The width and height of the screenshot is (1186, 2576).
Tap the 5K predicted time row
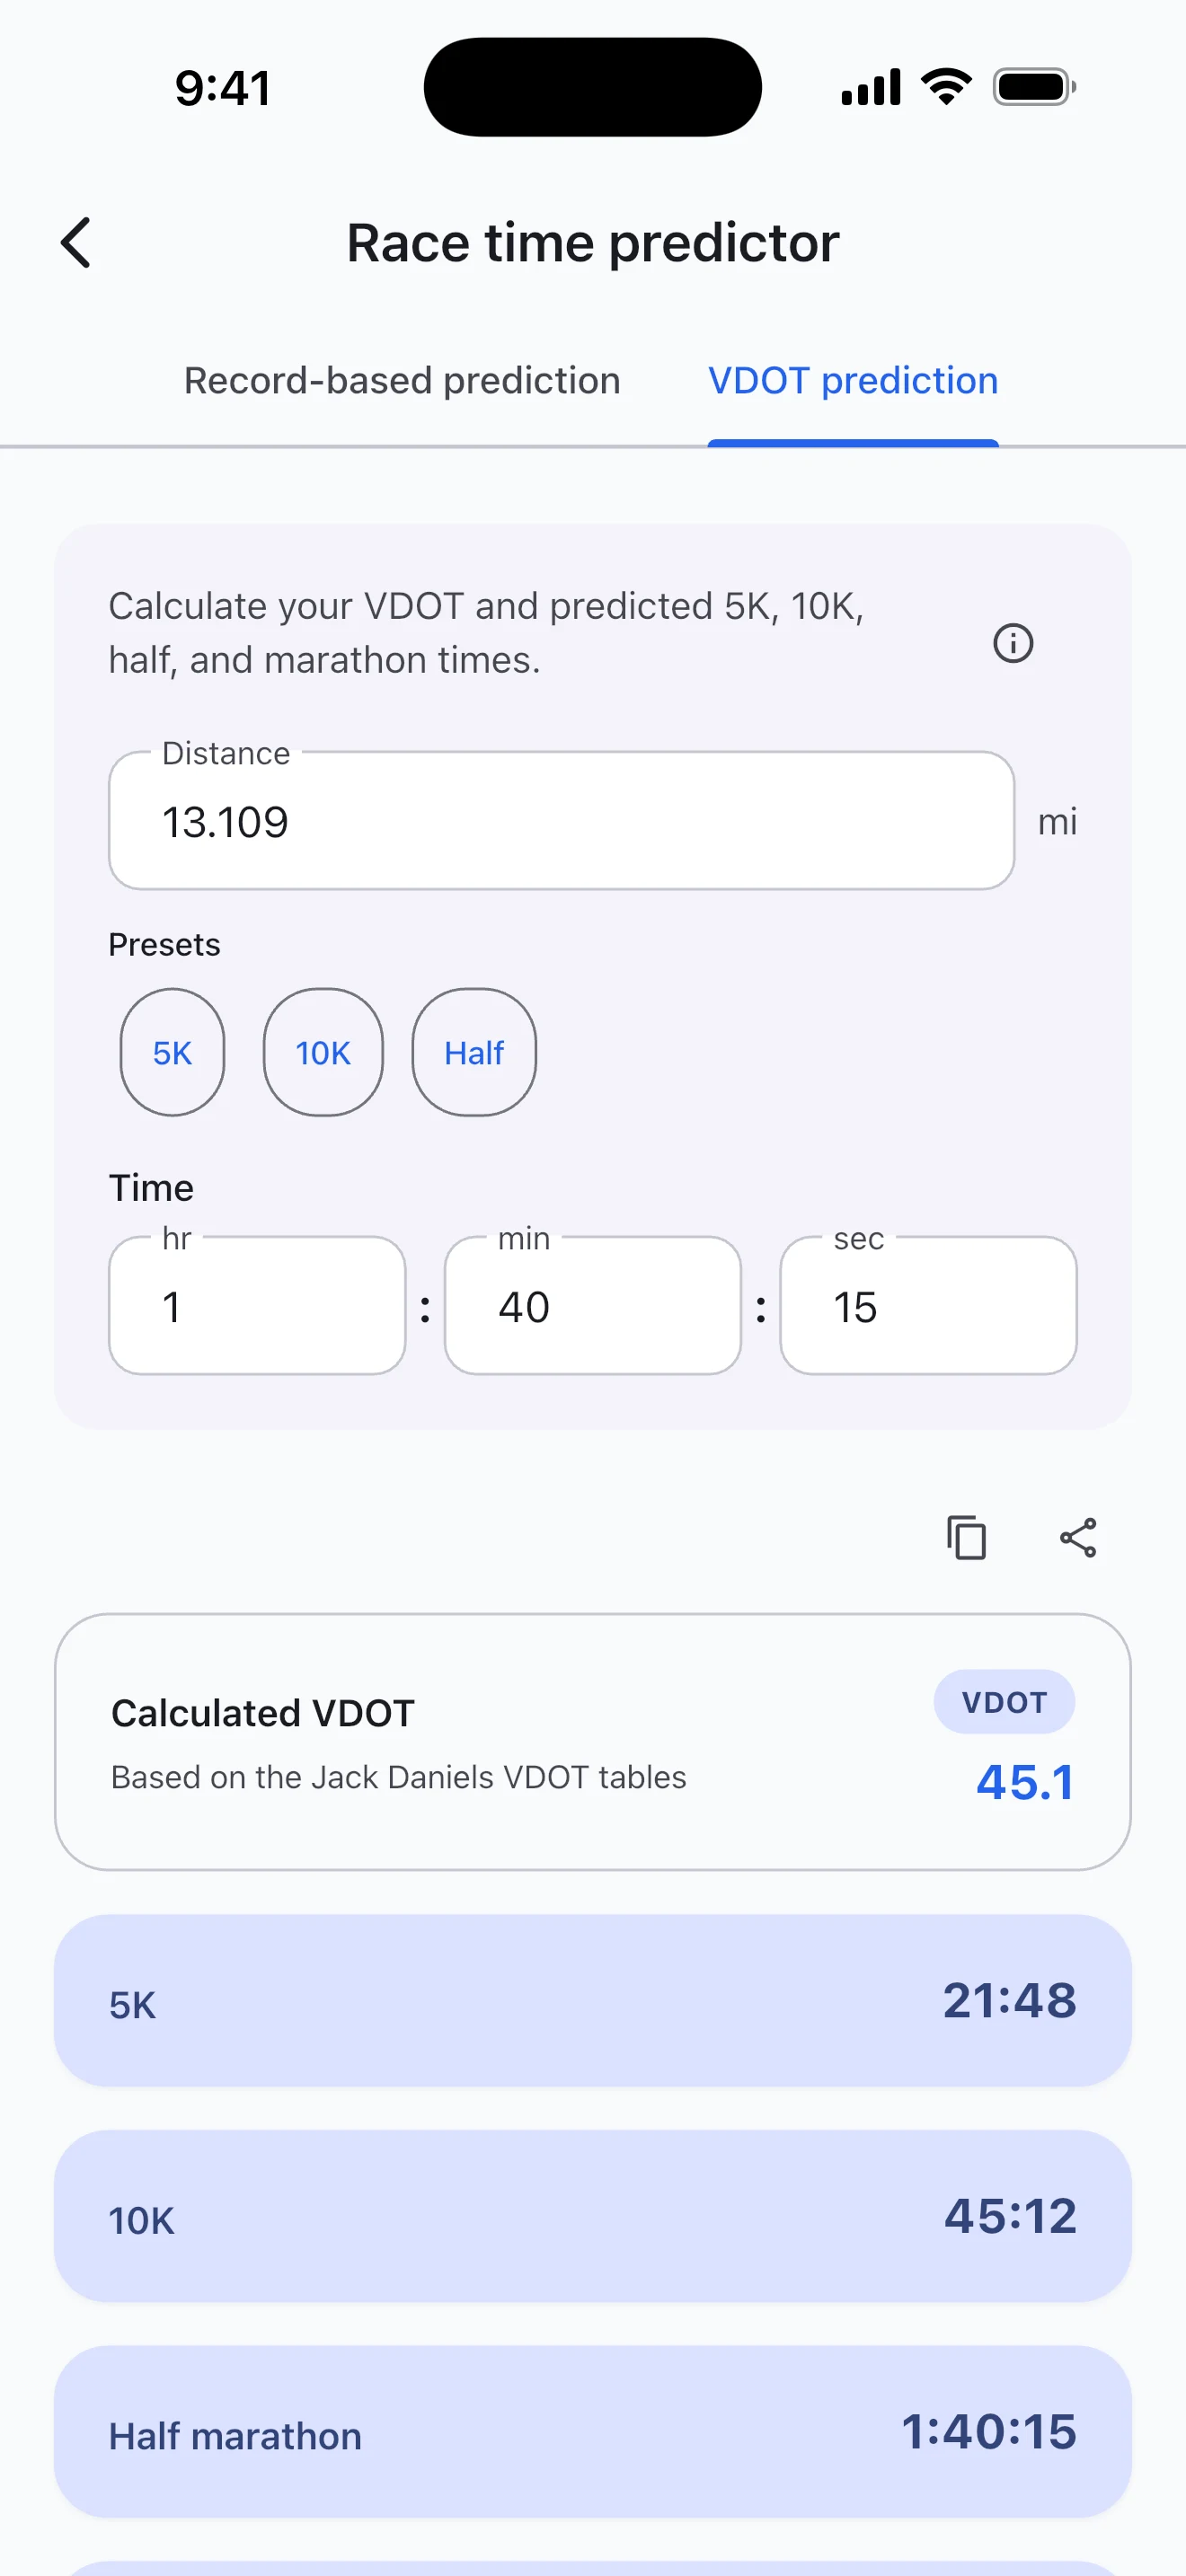(x=592, y=2001)
